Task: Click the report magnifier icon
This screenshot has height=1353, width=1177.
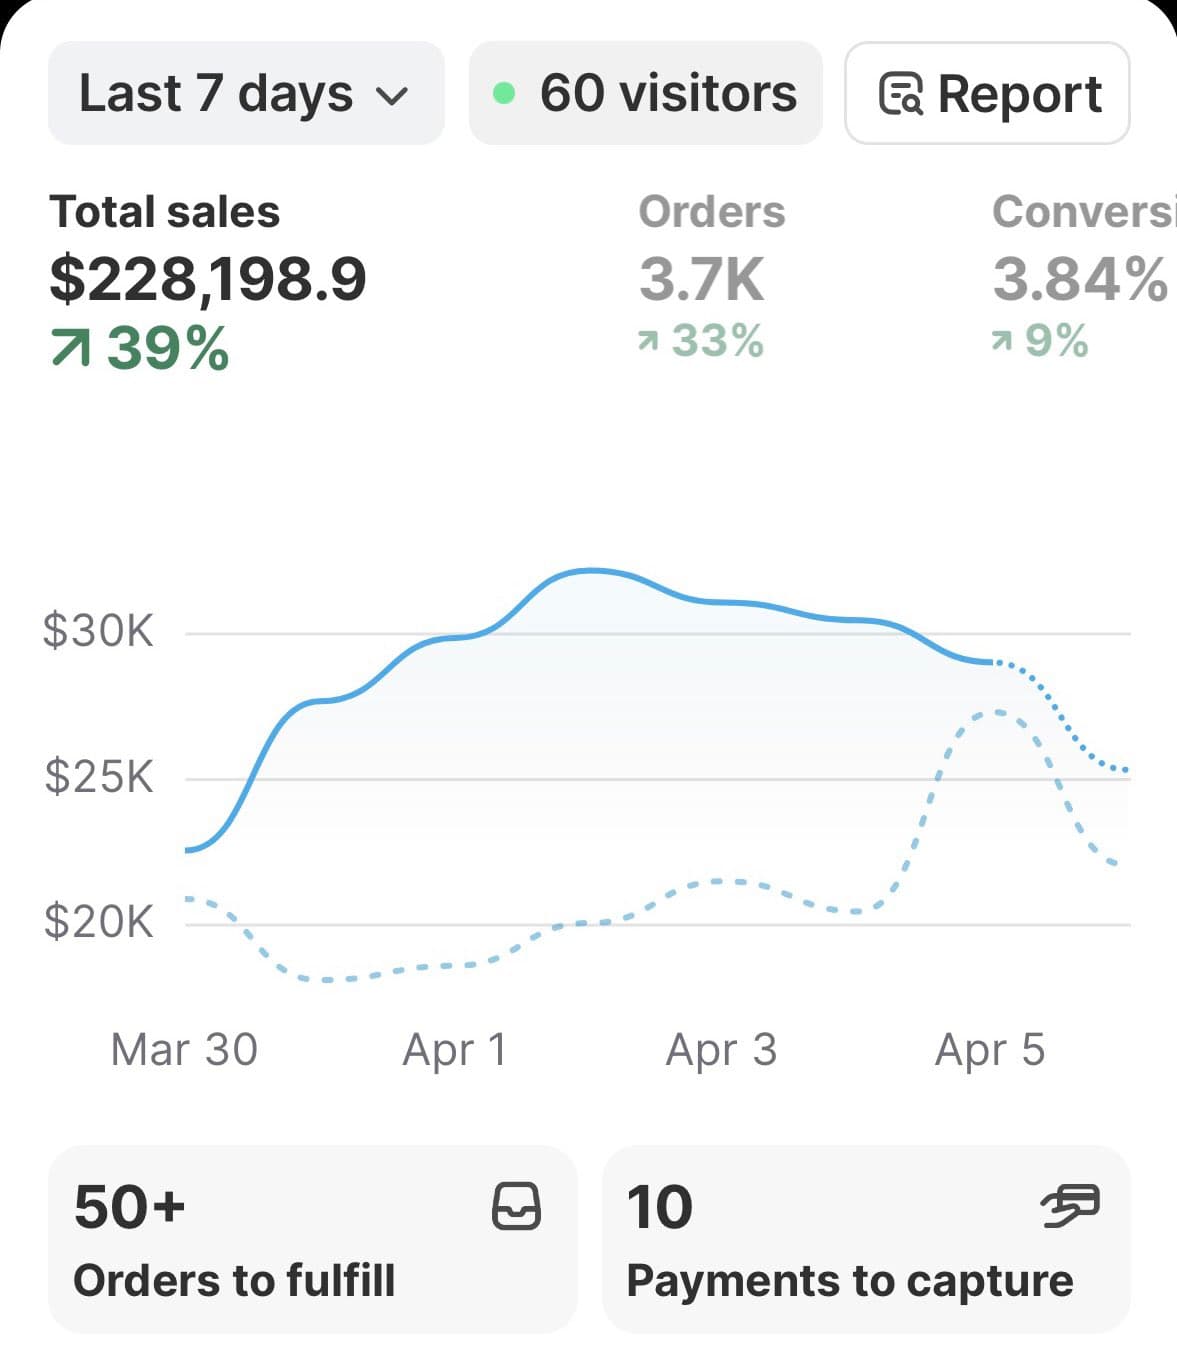Action: 900,95
